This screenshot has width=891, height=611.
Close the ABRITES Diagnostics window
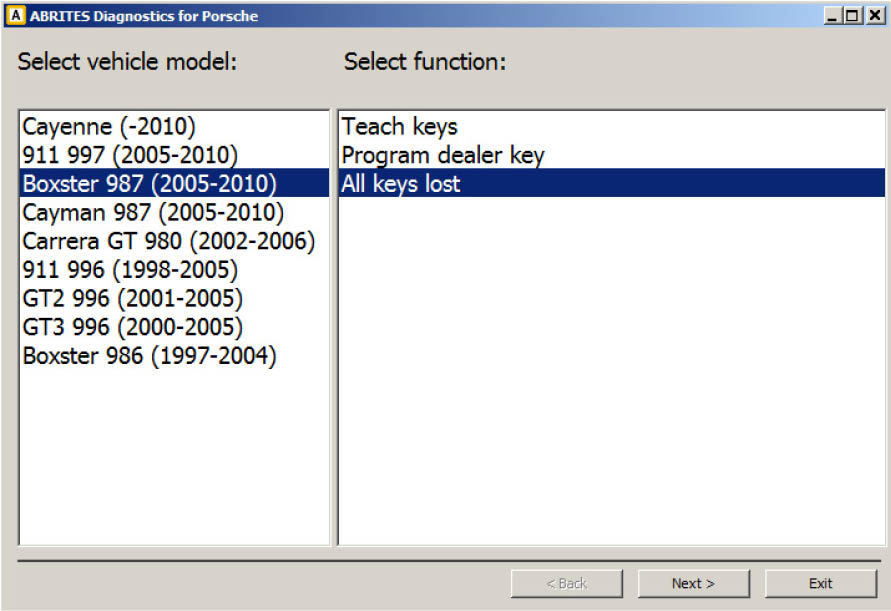click(x=872, y=16)
